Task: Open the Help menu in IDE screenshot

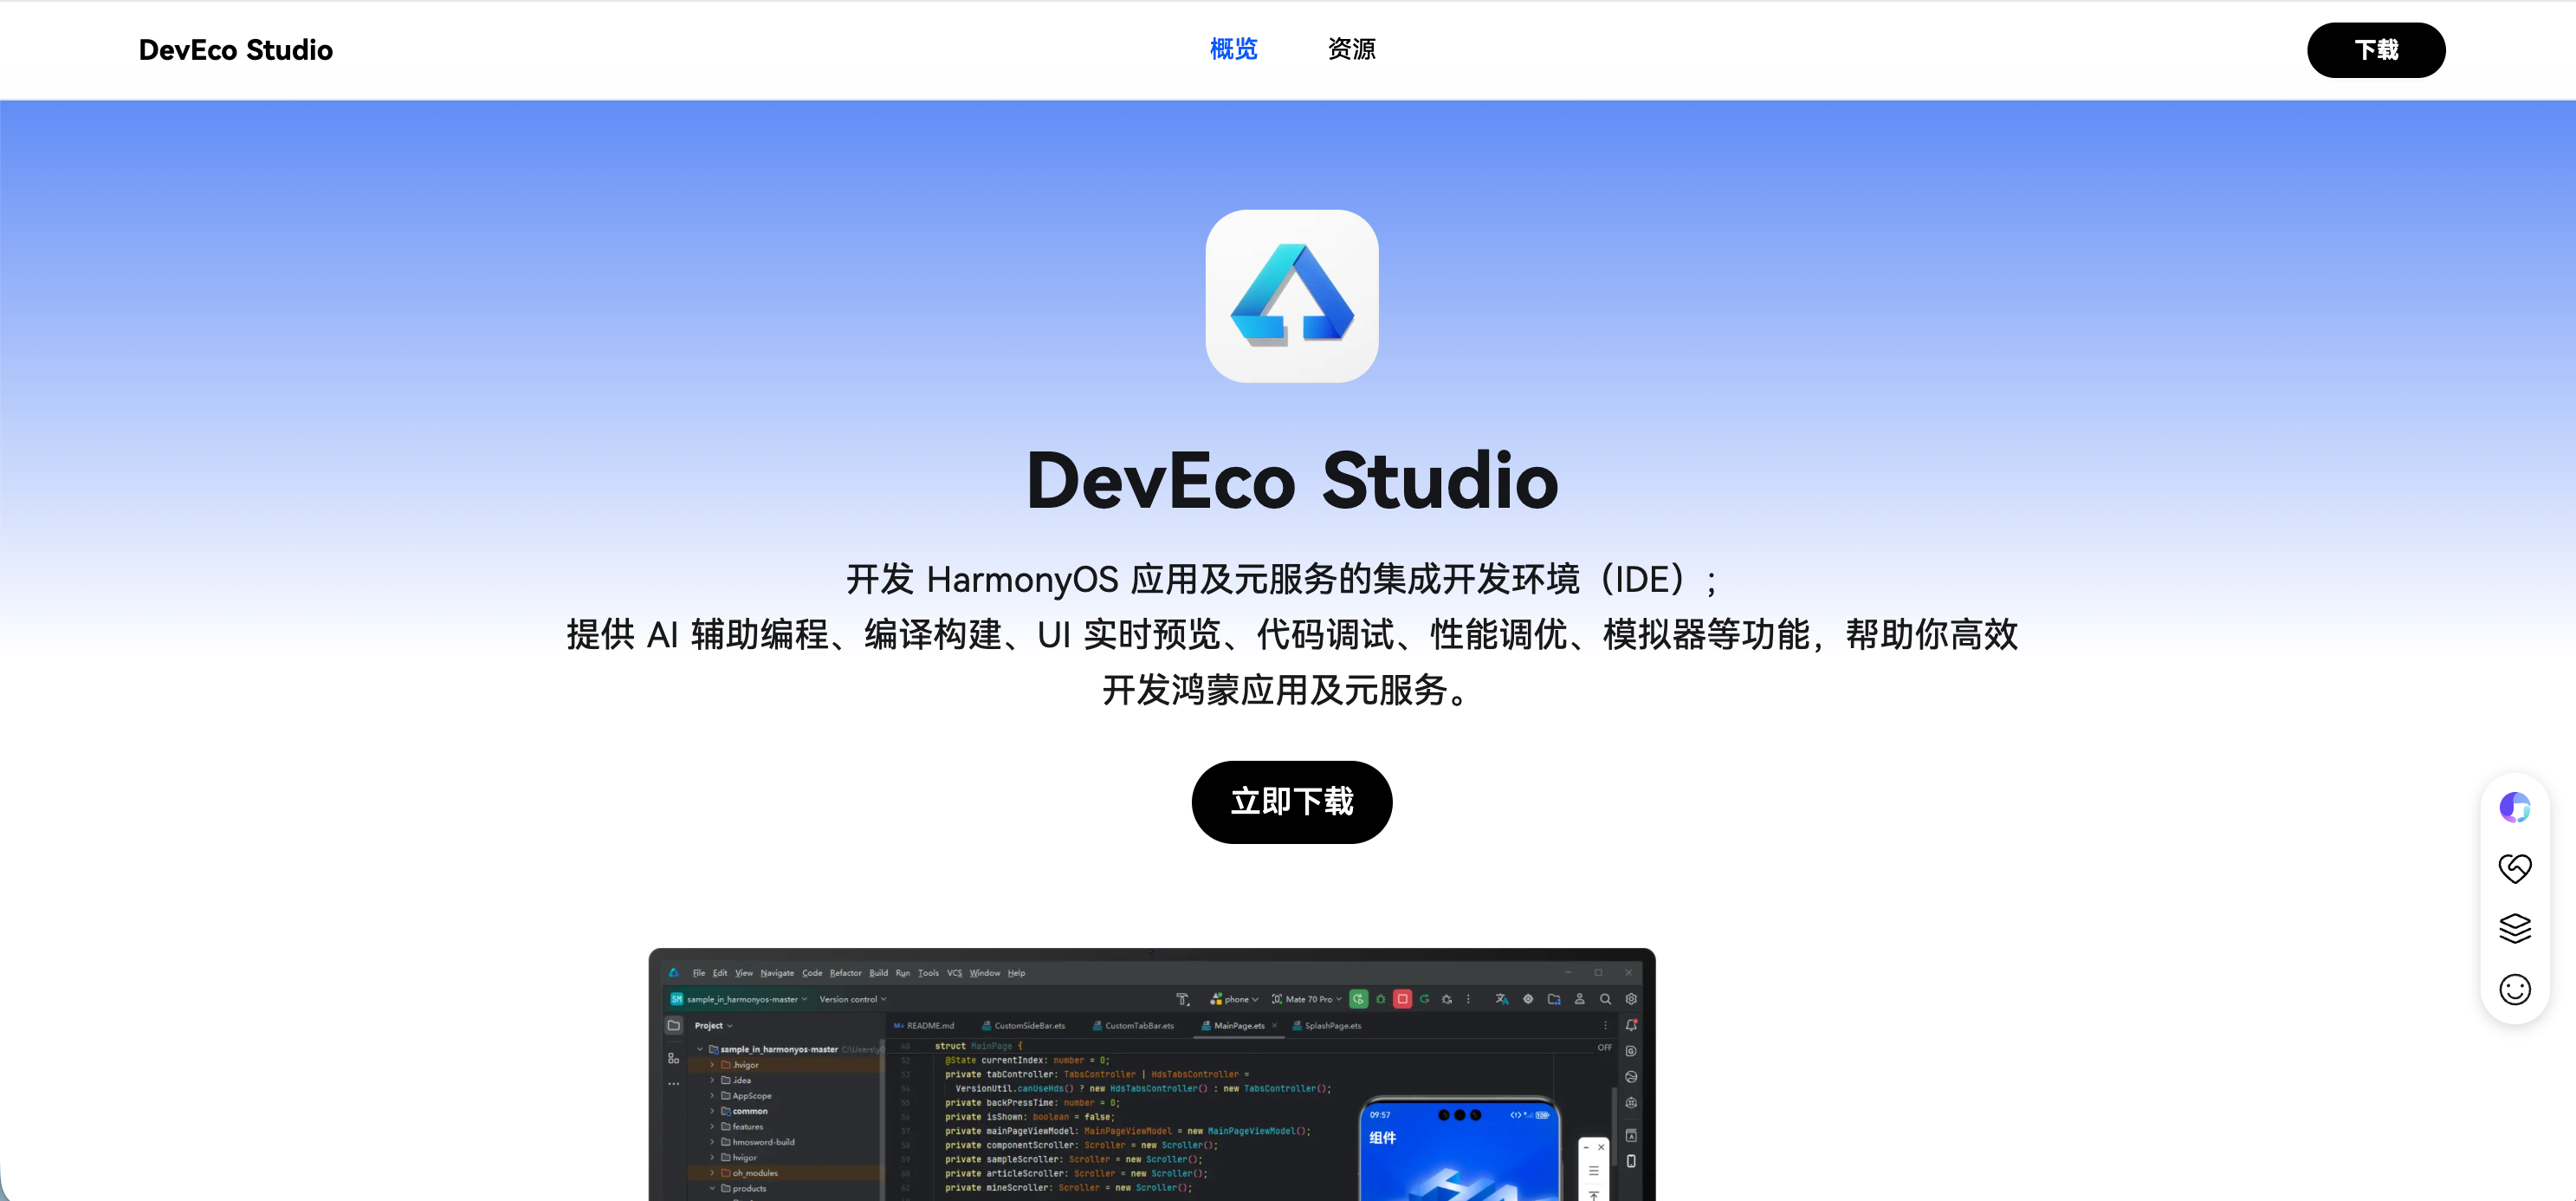Action: 1016,973
